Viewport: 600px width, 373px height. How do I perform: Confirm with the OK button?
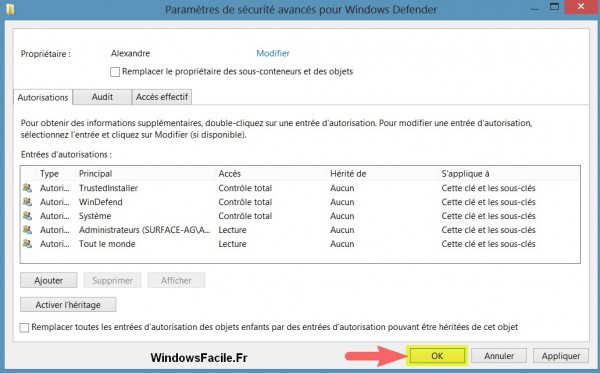click(x=437, y=356)
